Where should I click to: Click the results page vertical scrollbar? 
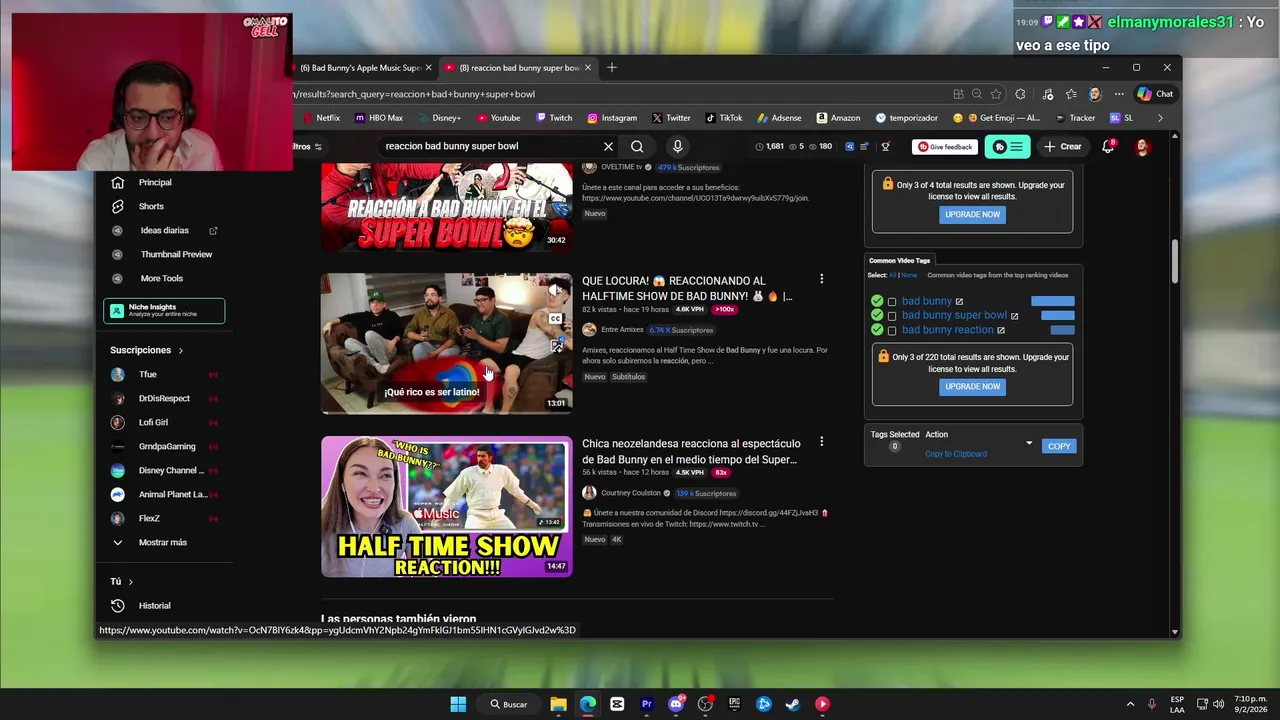coord(1175,262)
